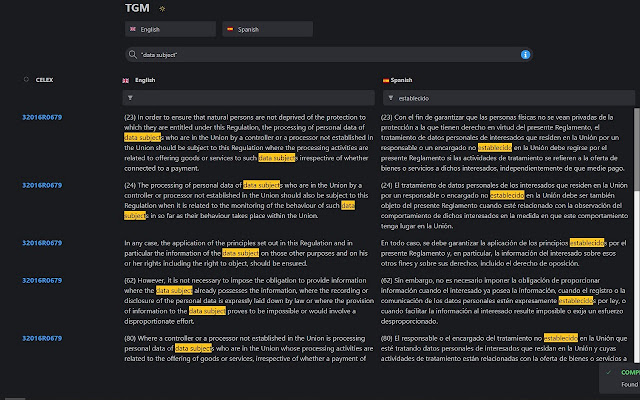The height and width of the screenshot is (400, 640).
Task: Click the English column filter input
Action: [250, 98]
